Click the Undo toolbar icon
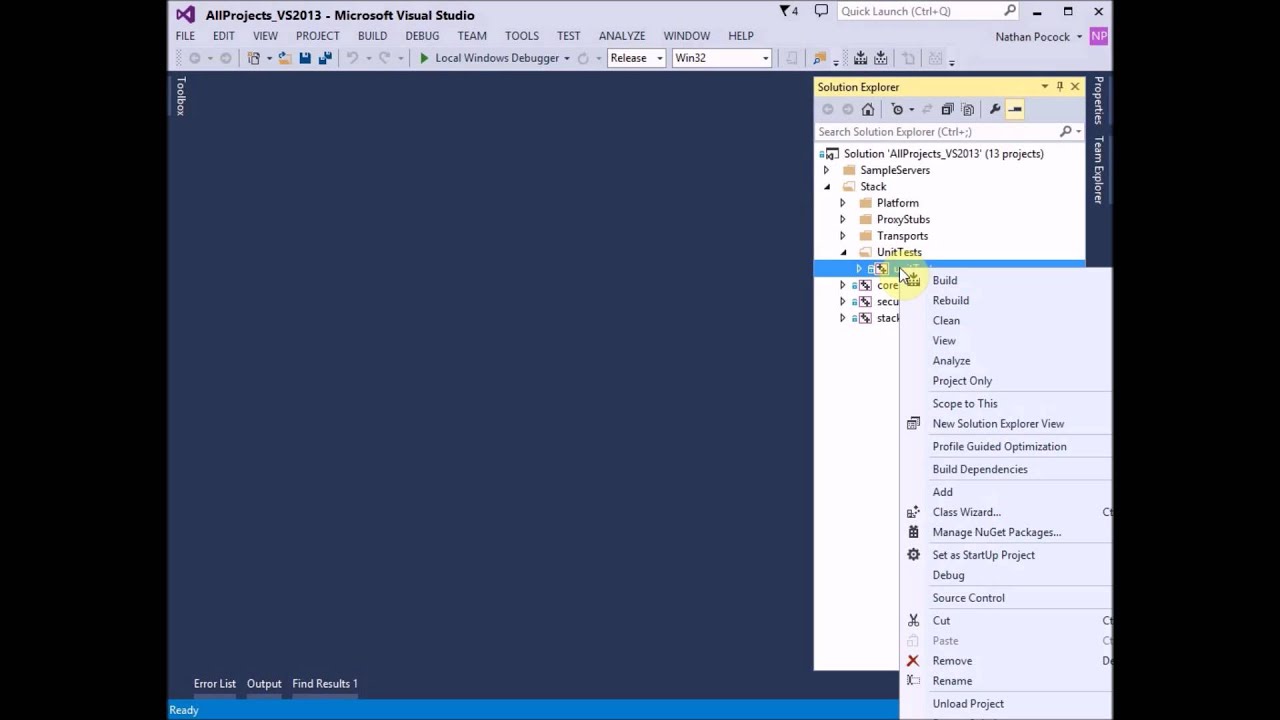Image resolution: width=1280 pixels, height=720 pixels. click(x=352, y=58)
